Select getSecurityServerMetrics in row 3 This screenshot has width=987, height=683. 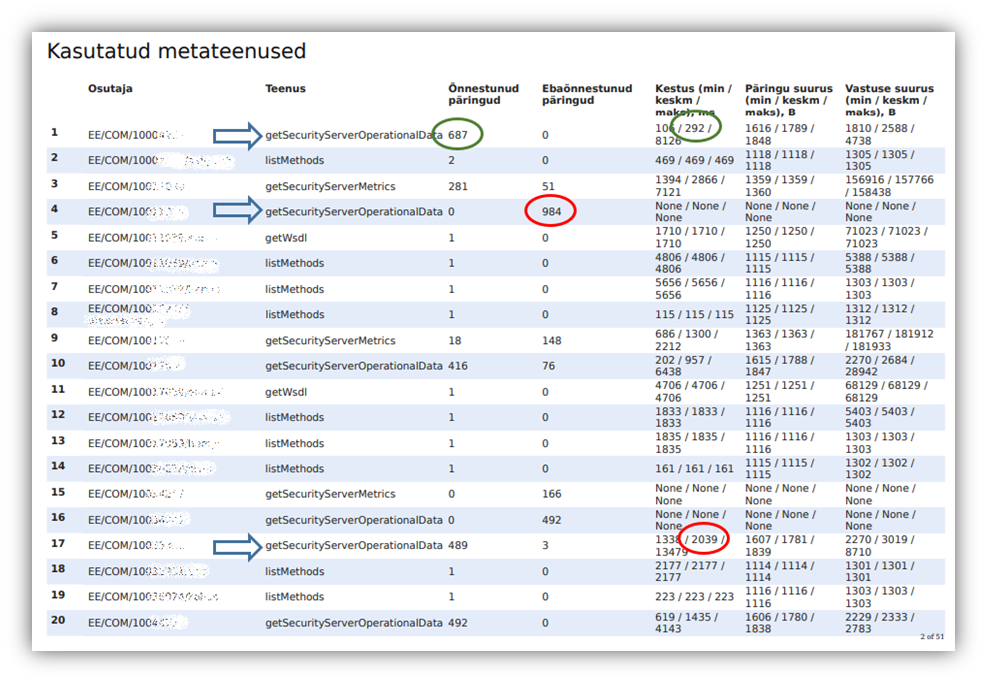pyautogui.click(x=330, y=186)
